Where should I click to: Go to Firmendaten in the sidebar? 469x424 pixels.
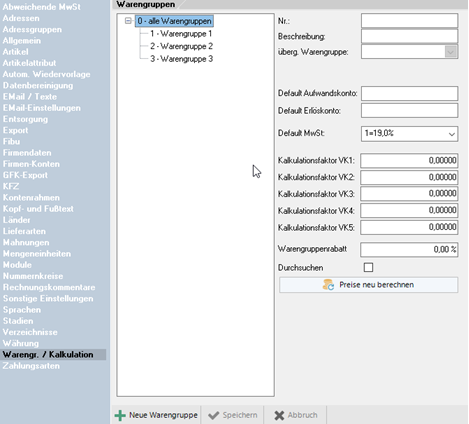click(27, 153)
